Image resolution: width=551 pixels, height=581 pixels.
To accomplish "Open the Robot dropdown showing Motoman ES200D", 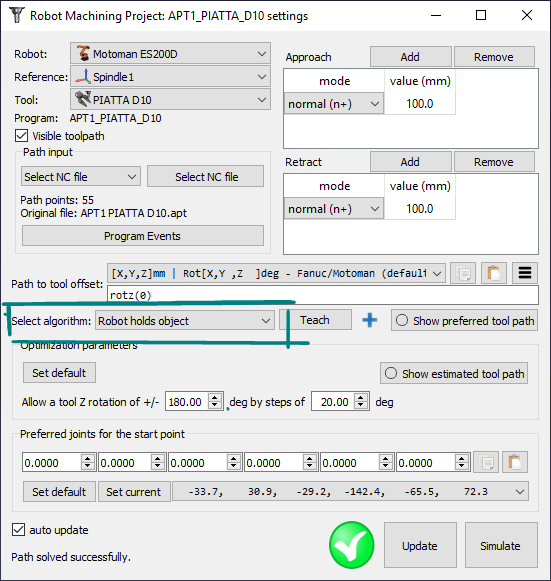I will click(170, 54).
